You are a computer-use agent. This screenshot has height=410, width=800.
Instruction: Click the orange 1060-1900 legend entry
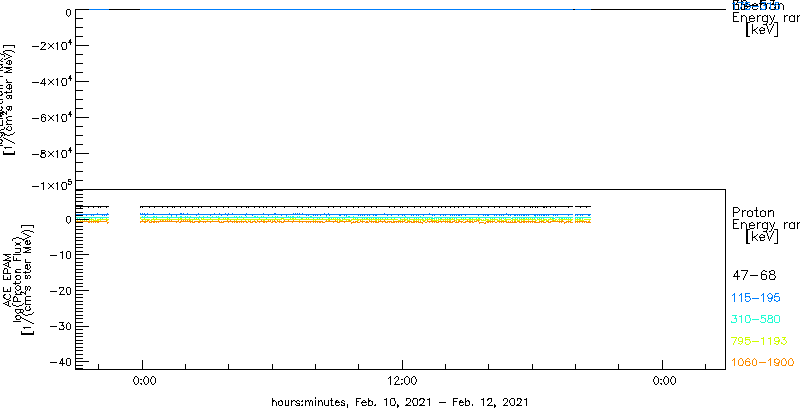(x=763, y=362)
